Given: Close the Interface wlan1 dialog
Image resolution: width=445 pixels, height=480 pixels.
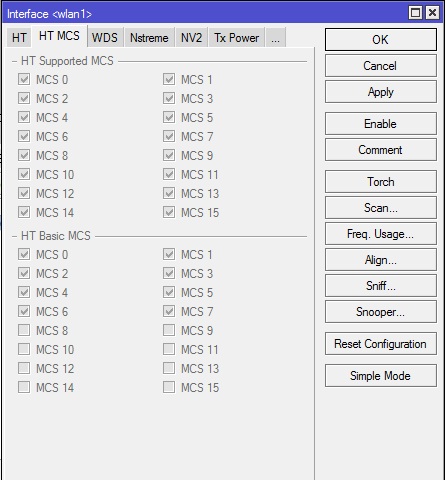Looking at the screenshot, I should pyautogui.click(x=432, y=13).
